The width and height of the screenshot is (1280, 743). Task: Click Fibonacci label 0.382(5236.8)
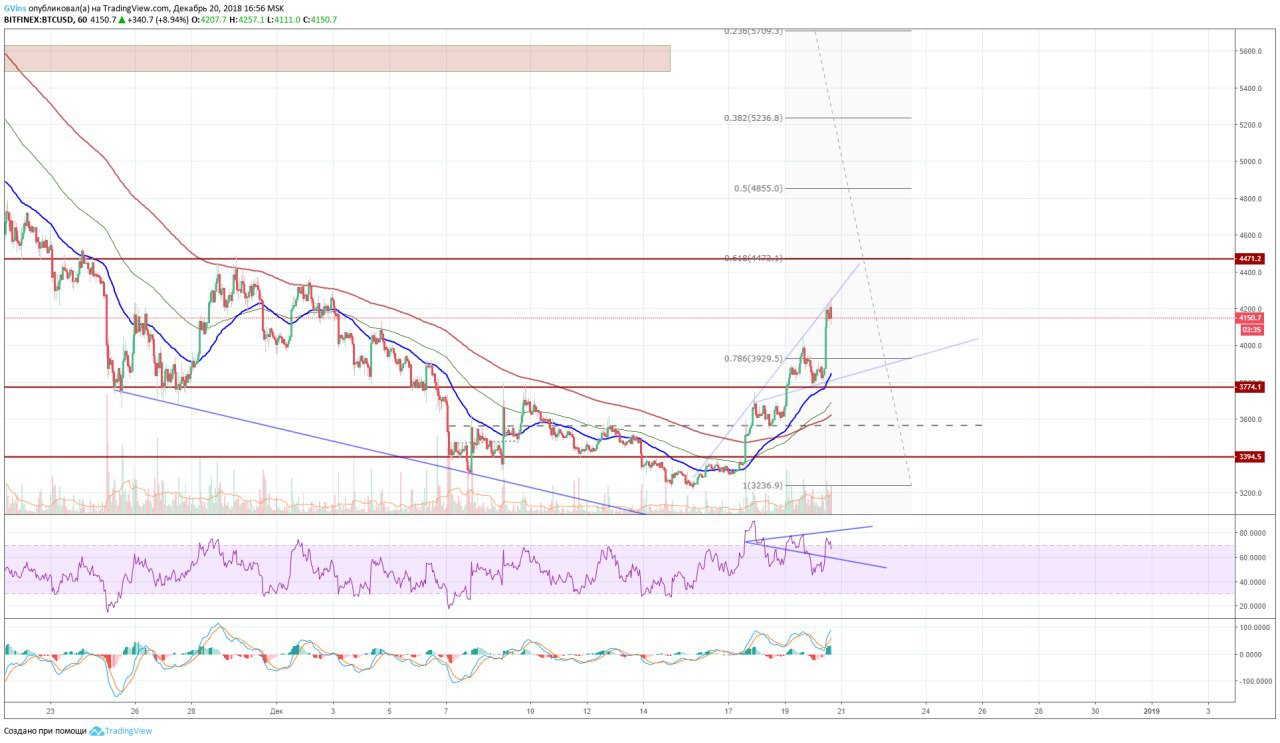(753, 118)
